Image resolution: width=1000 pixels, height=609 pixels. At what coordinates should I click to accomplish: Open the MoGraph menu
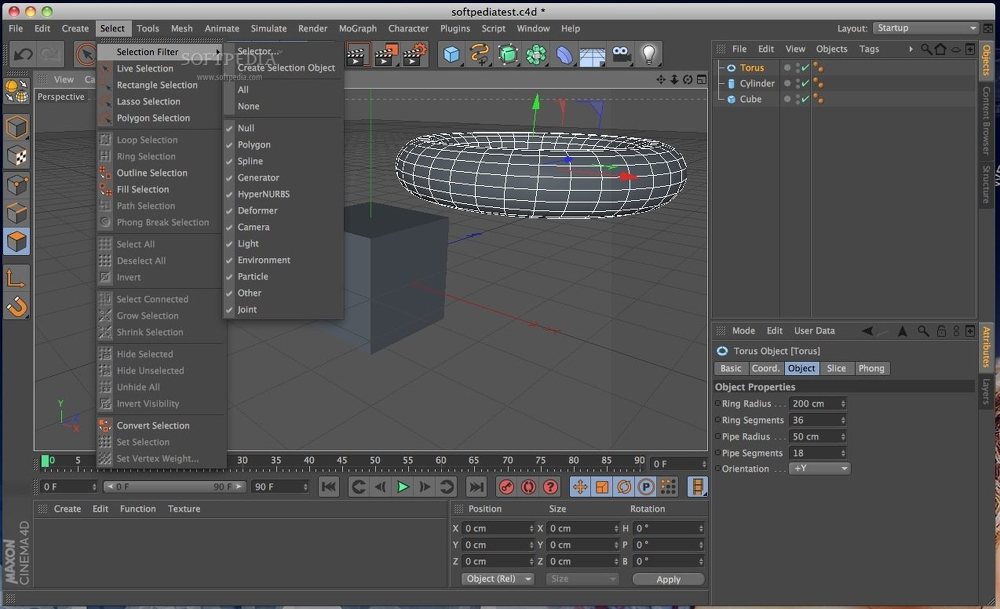[x=358, y=28]
